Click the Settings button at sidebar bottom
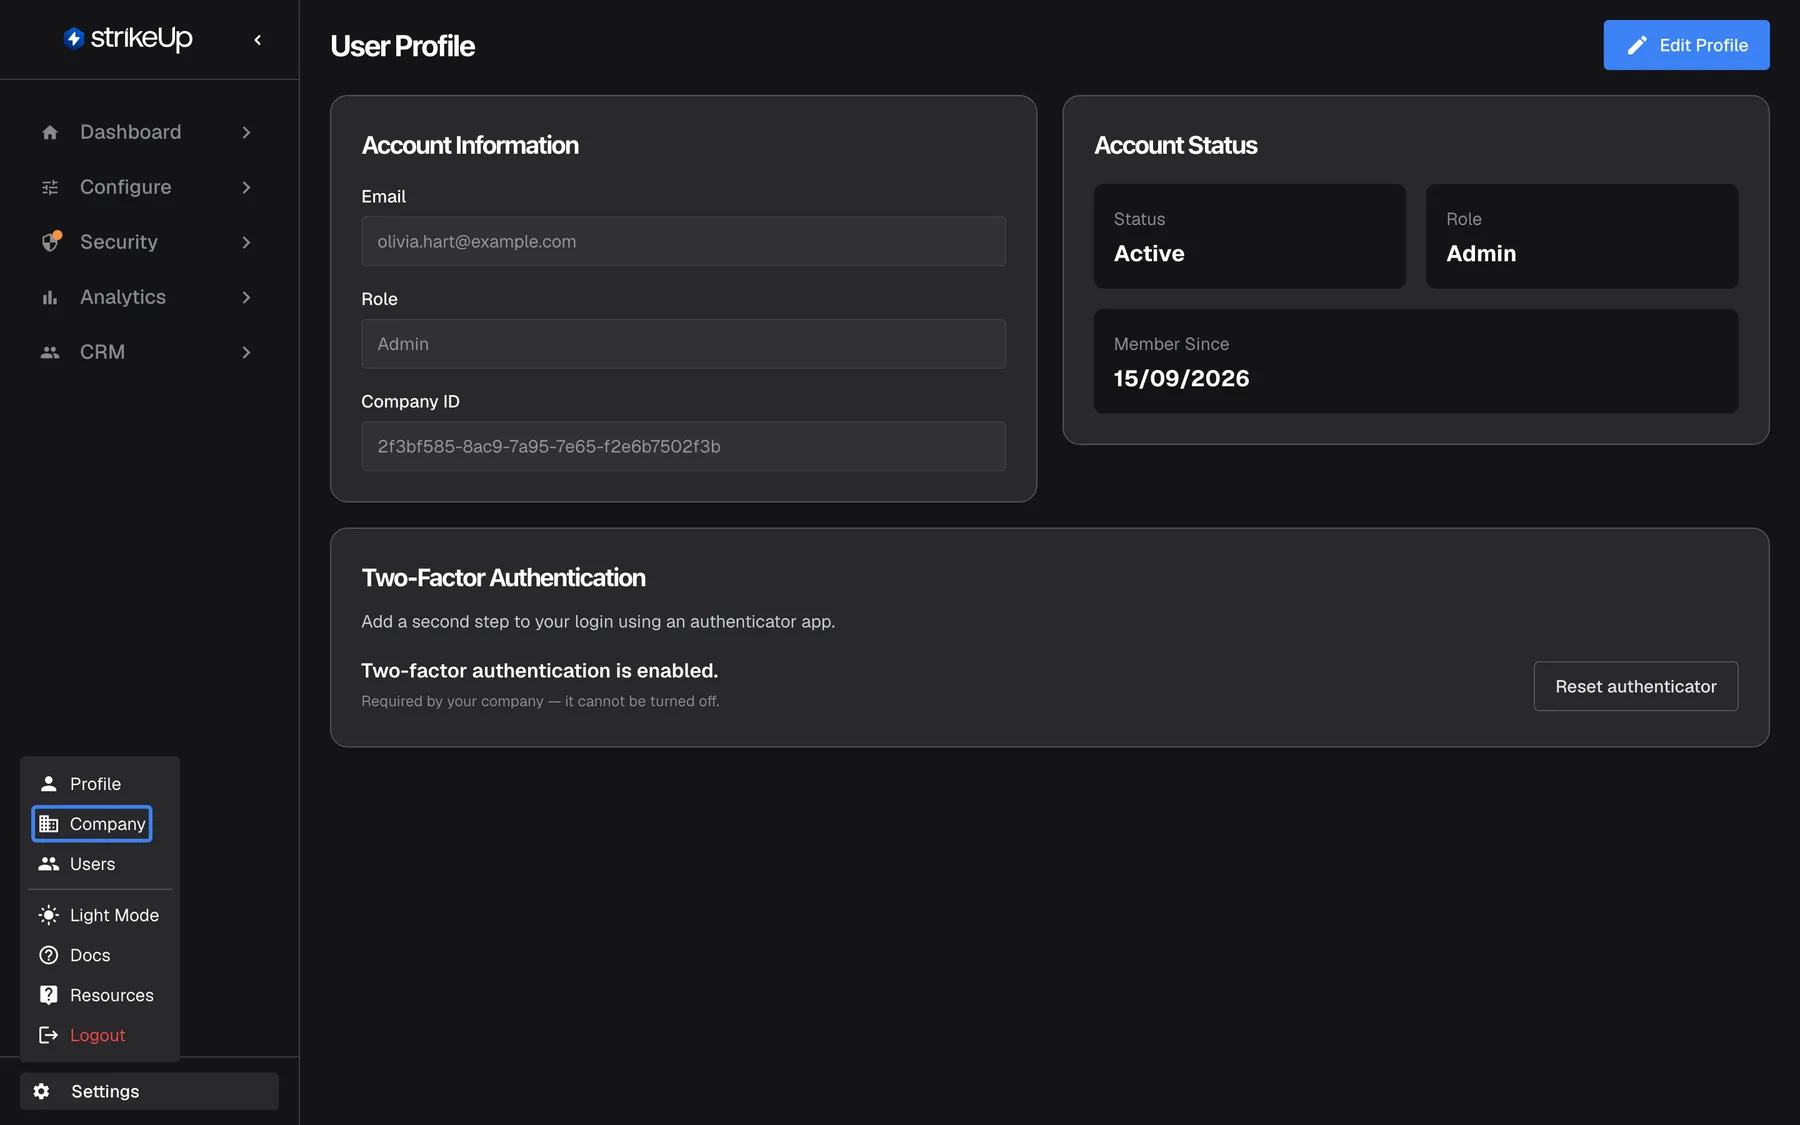Screen dimensions: 1800x1125 (x=149, y=1091)
